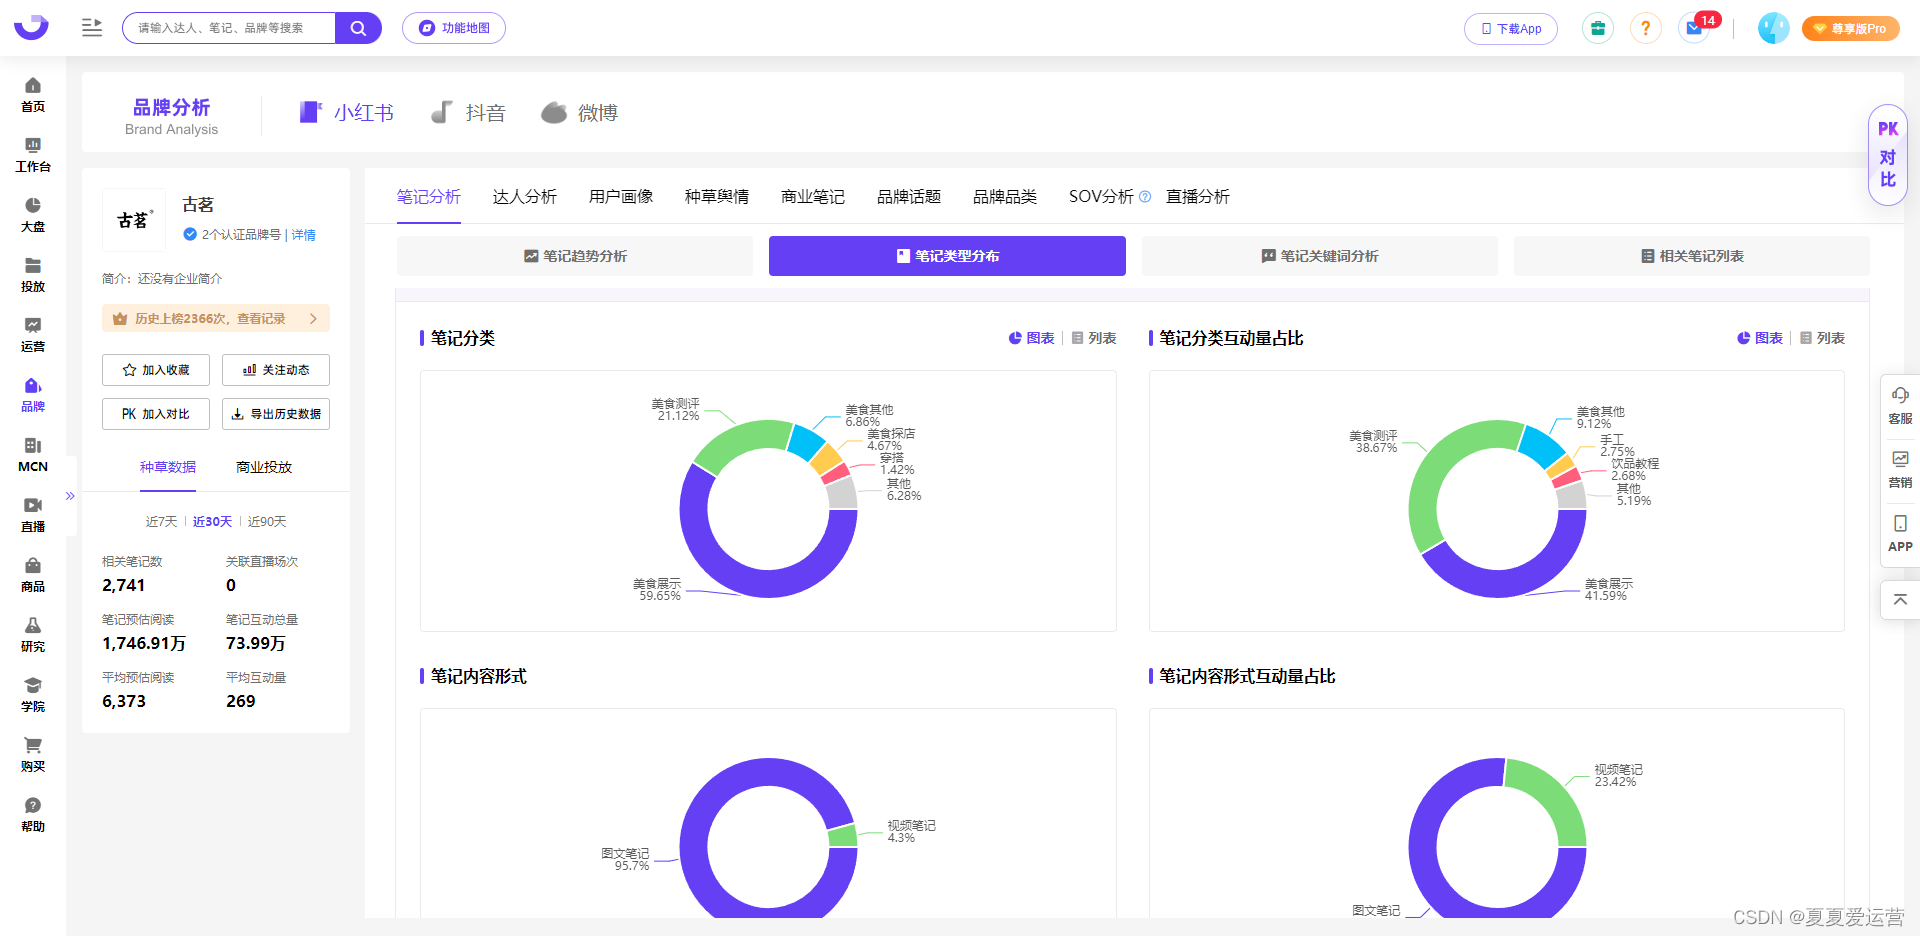
Task: Open APP download on right panel
Action: pyautogui.click(x=1900, y=534)
